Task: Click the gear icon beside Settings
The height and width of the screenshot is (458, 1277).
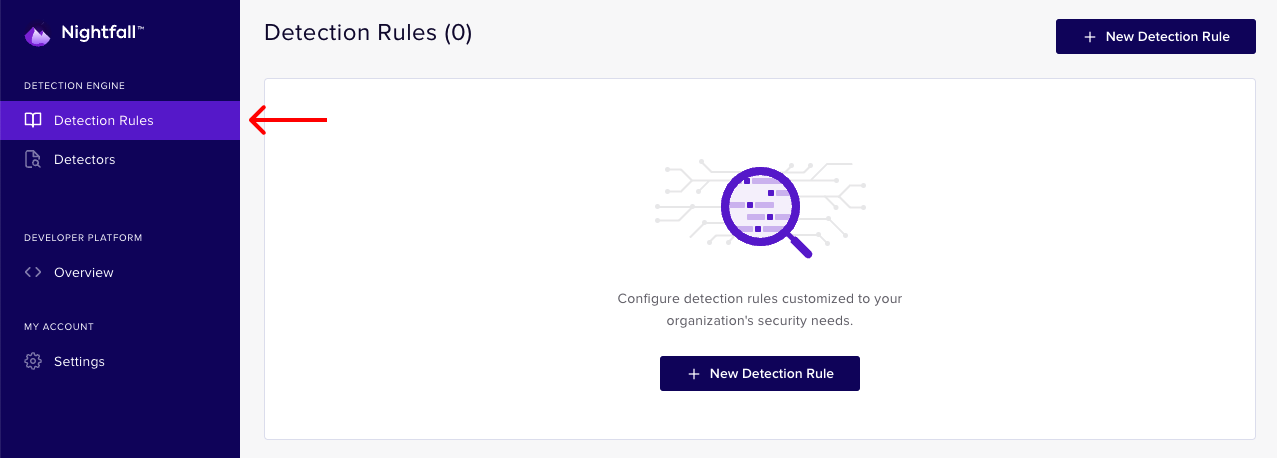Action: (x=33, y=361)
